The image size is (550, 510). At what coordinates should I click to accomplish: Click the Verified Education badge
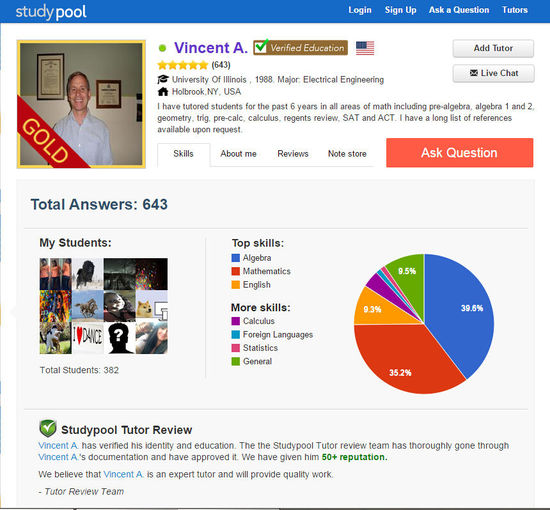click(x=301, y=47)
